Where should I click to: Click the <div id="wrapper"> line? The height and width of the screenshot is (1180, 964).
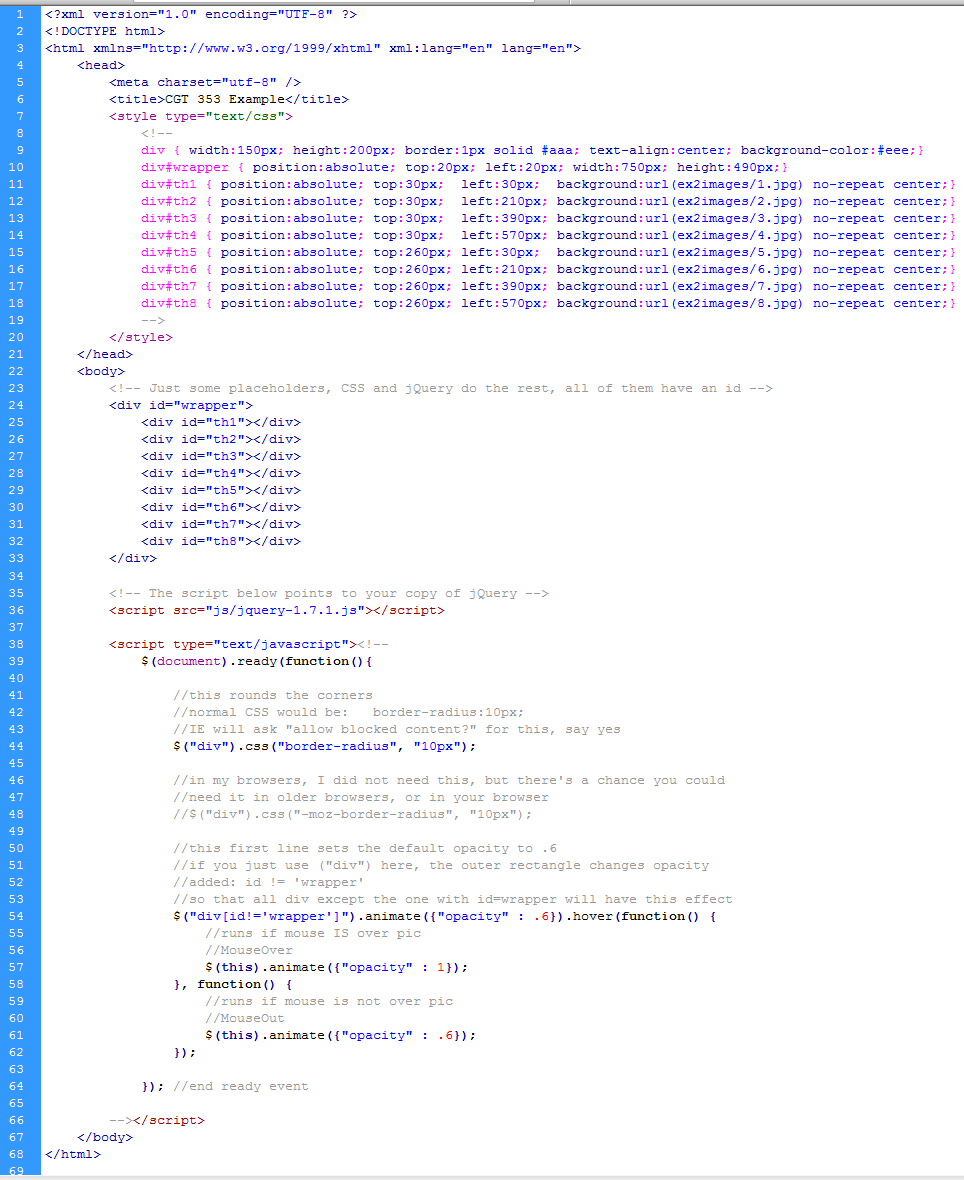pos(181,406)
